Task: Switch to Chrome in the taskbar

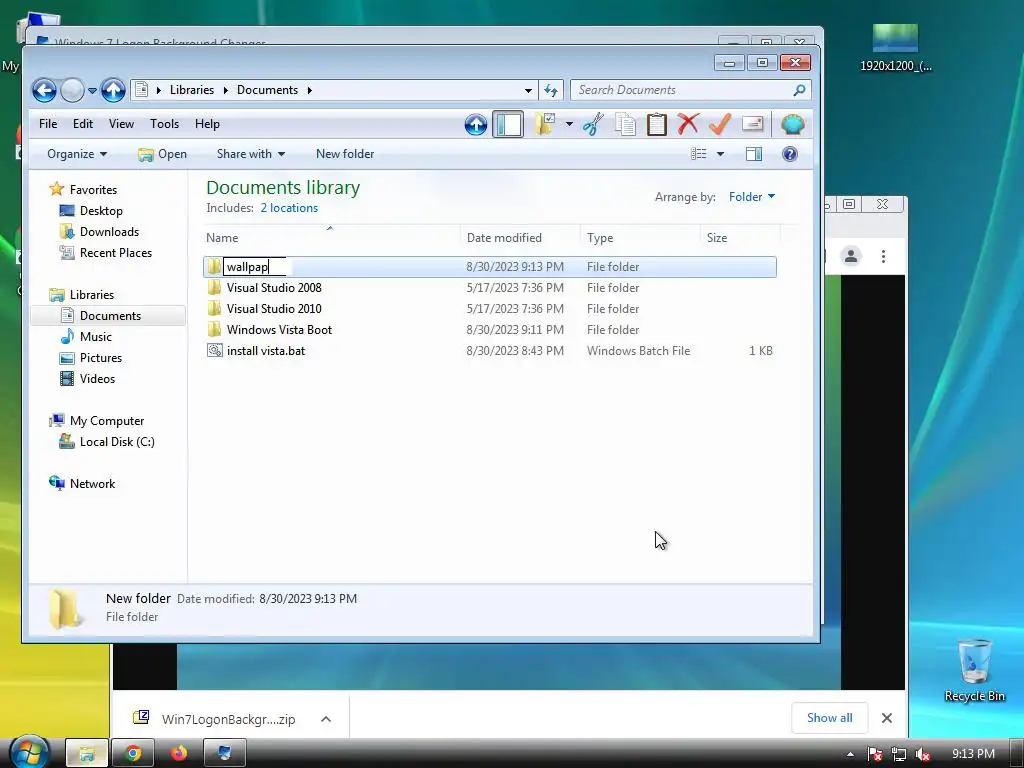Action: click(x=133, y=754)
